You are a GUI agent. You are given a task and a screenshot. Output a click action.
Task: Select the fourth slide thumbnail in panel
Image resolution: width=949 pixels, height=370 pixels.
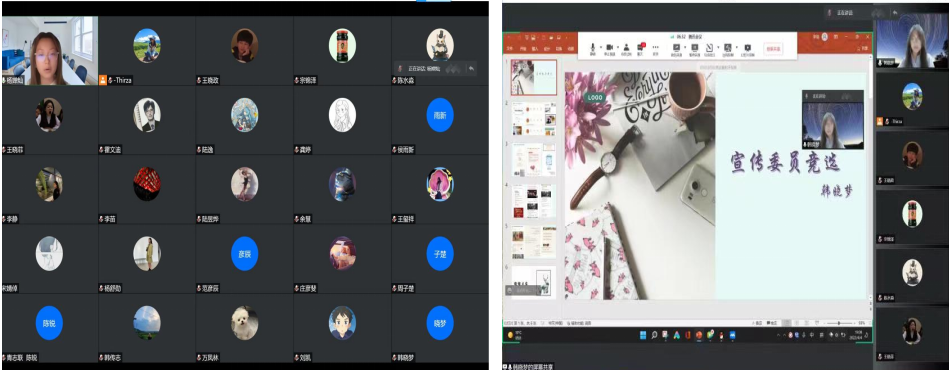tap(534, 201)
